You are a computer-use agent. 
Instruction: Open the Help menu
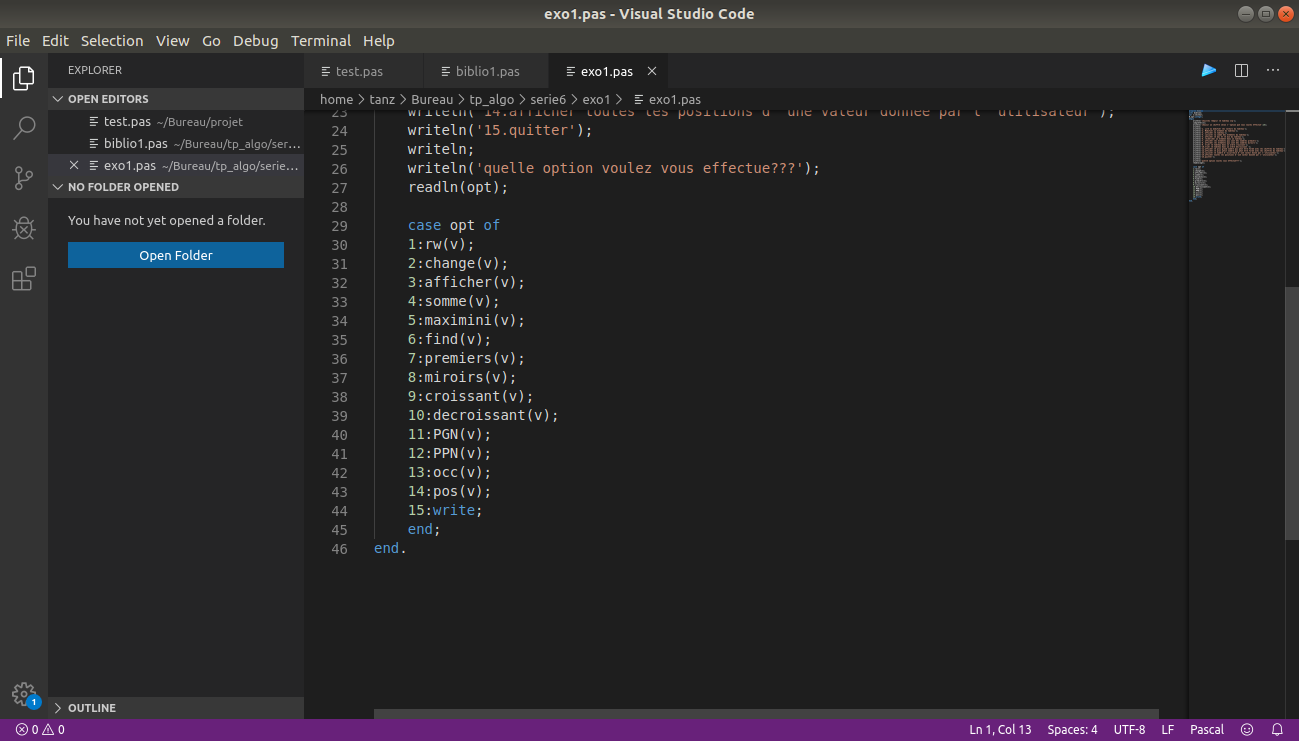(x=379, y=41)
